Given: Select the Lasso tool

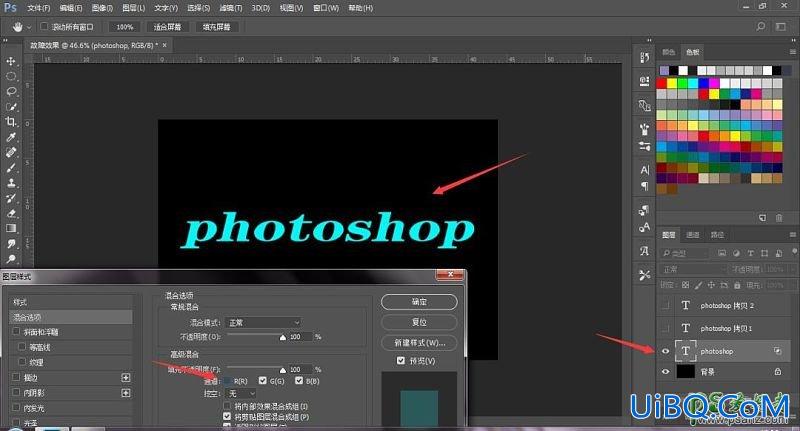Looking at the screenshot, I should coord(11,91).
